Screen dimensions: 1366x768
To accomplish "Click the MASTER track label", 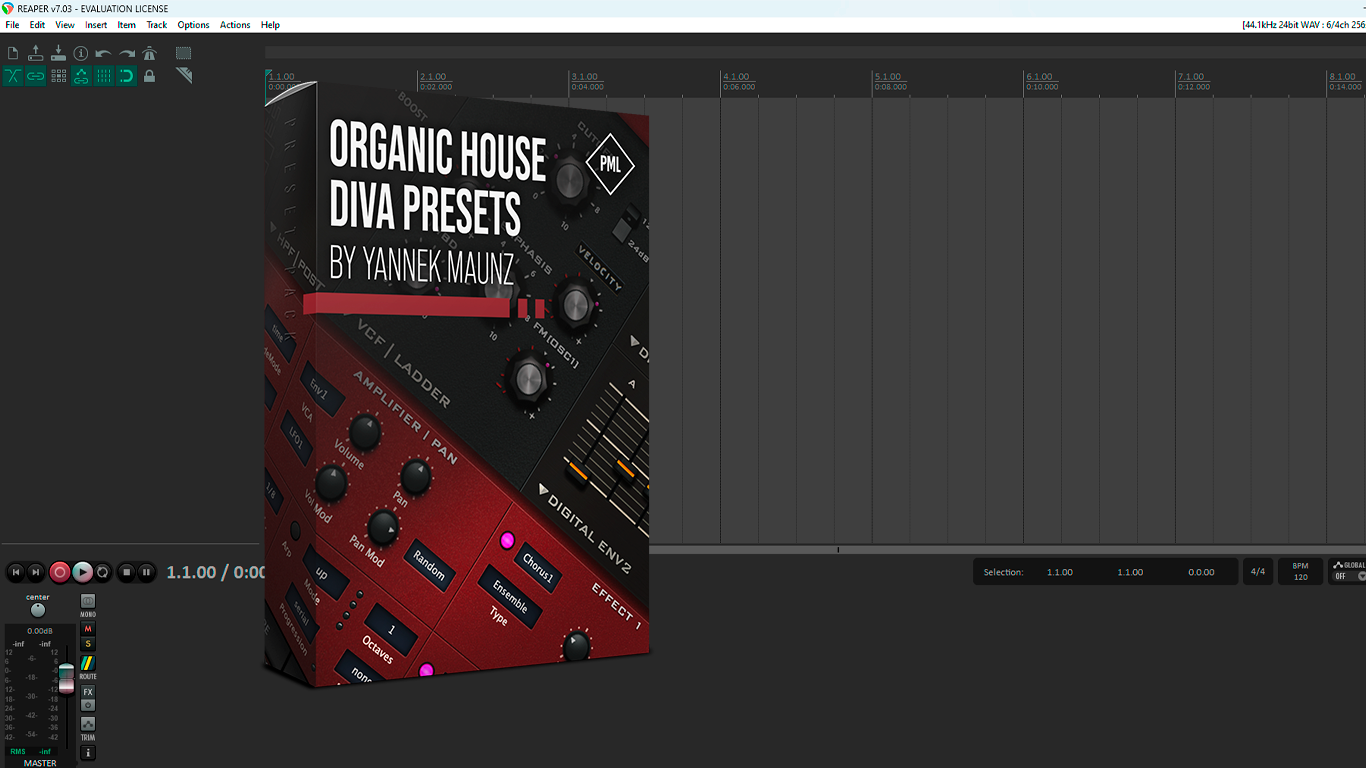I will pos(40,763).
